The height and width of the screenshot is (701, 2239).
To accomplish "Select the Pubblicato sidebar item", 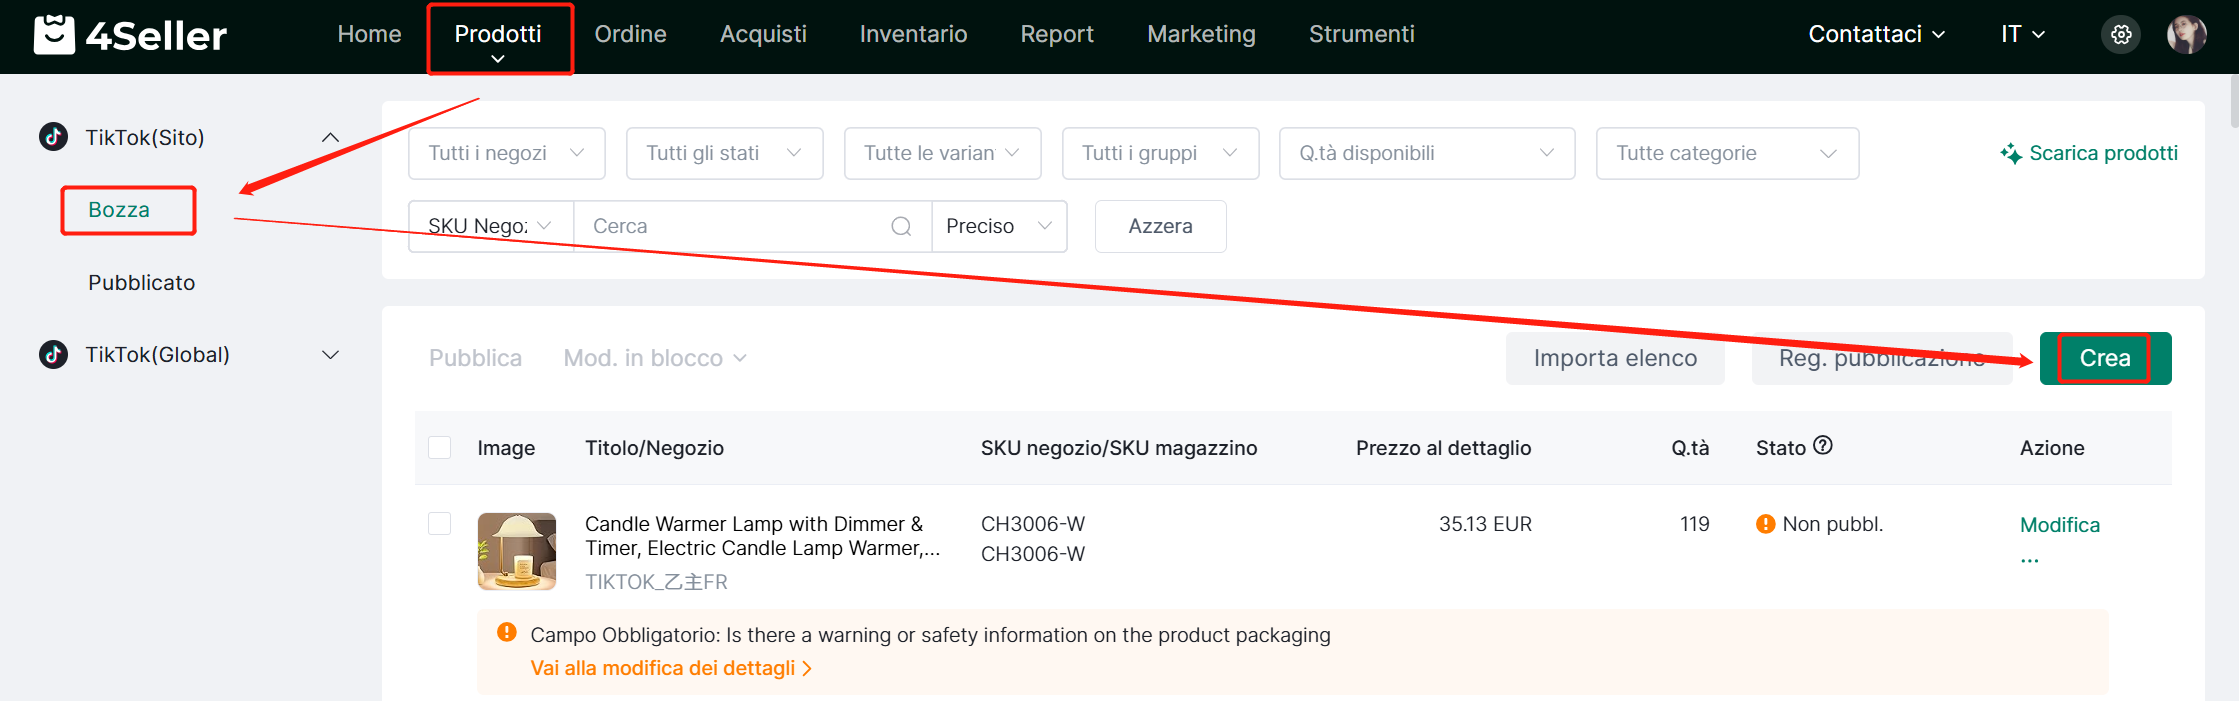I will point(142,283).
